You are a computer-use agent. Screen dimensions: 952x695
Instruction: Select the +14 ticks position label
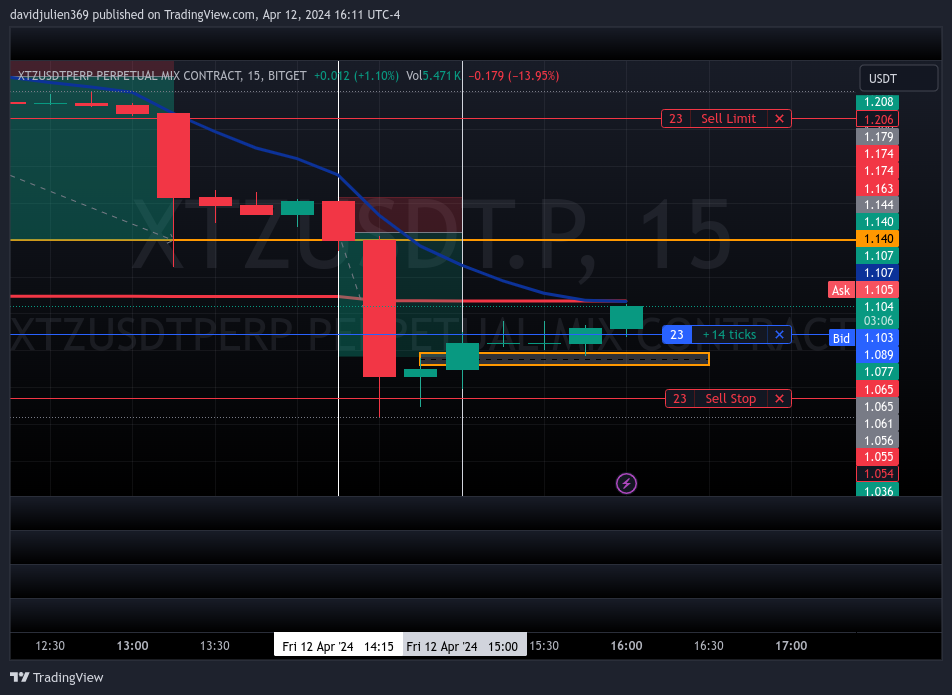tap(729, 334)
